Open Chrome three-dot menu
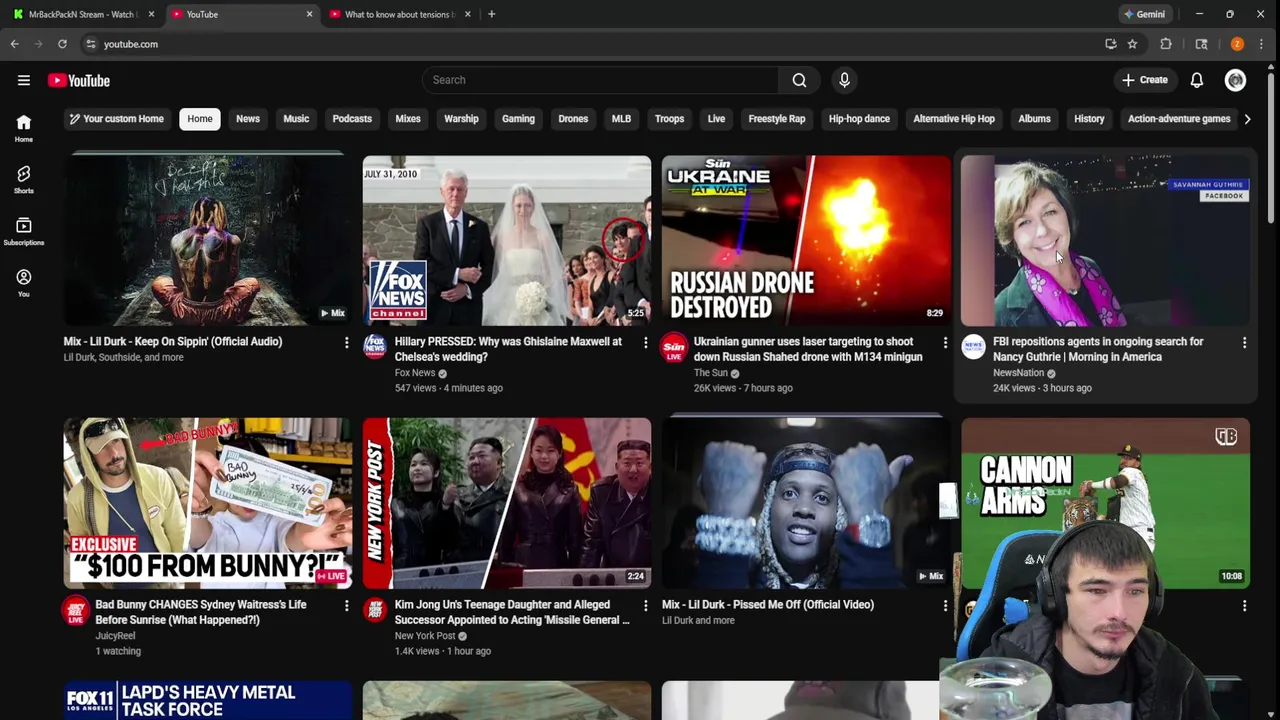 coord(1262,44)
